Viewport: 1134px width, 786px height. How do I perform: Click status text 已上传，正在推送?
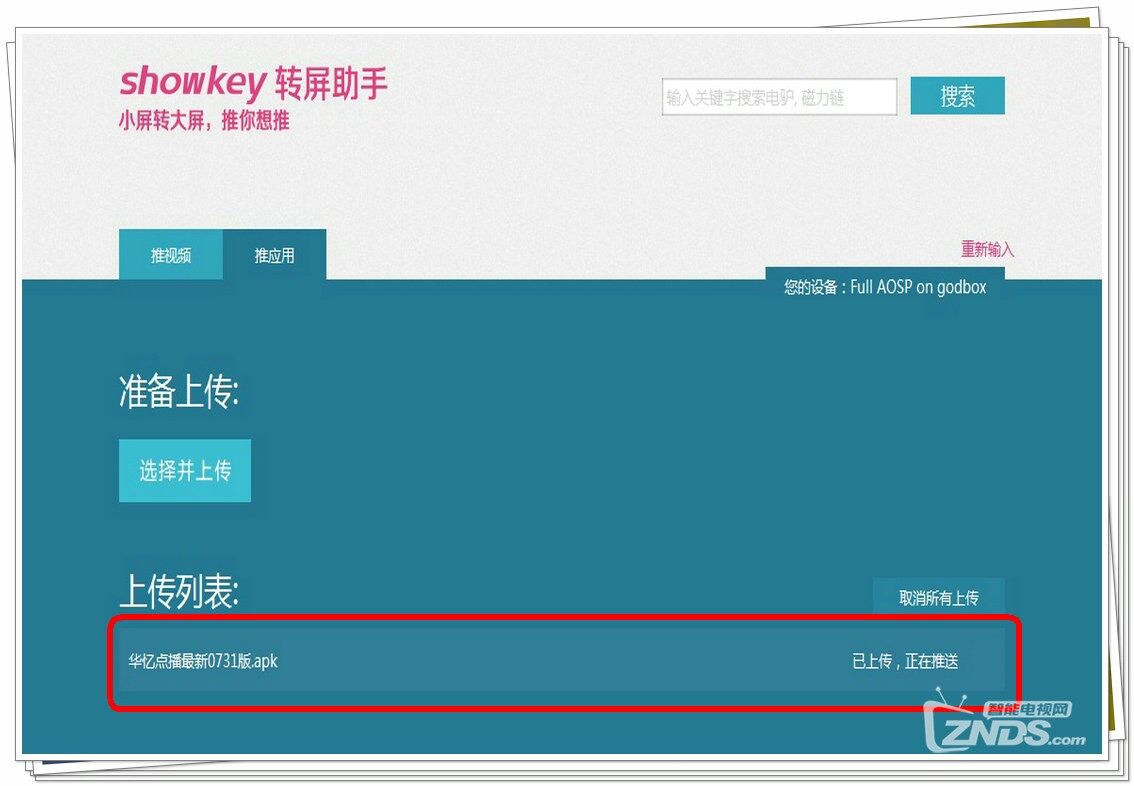(x=905, y=661)
